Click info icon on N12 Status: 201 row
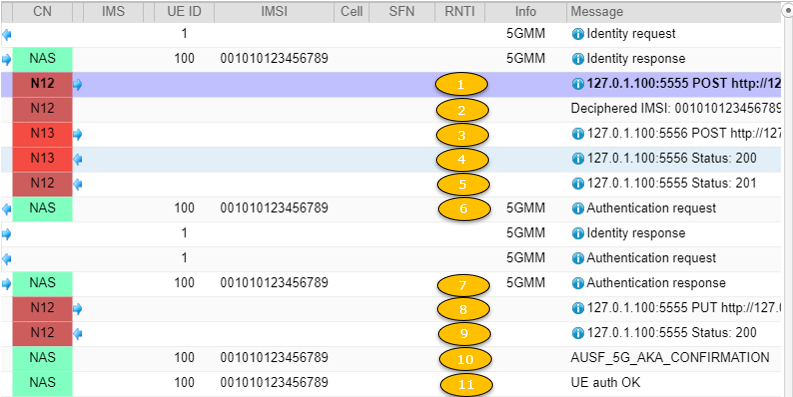 tap(578, 183)
